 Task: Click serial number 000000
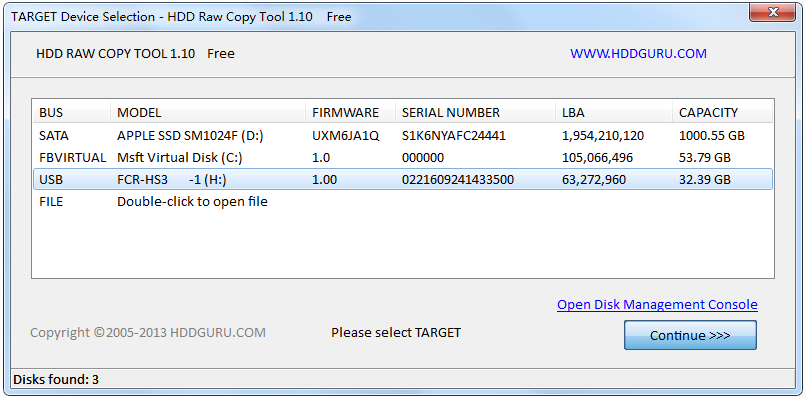(423, 157)
